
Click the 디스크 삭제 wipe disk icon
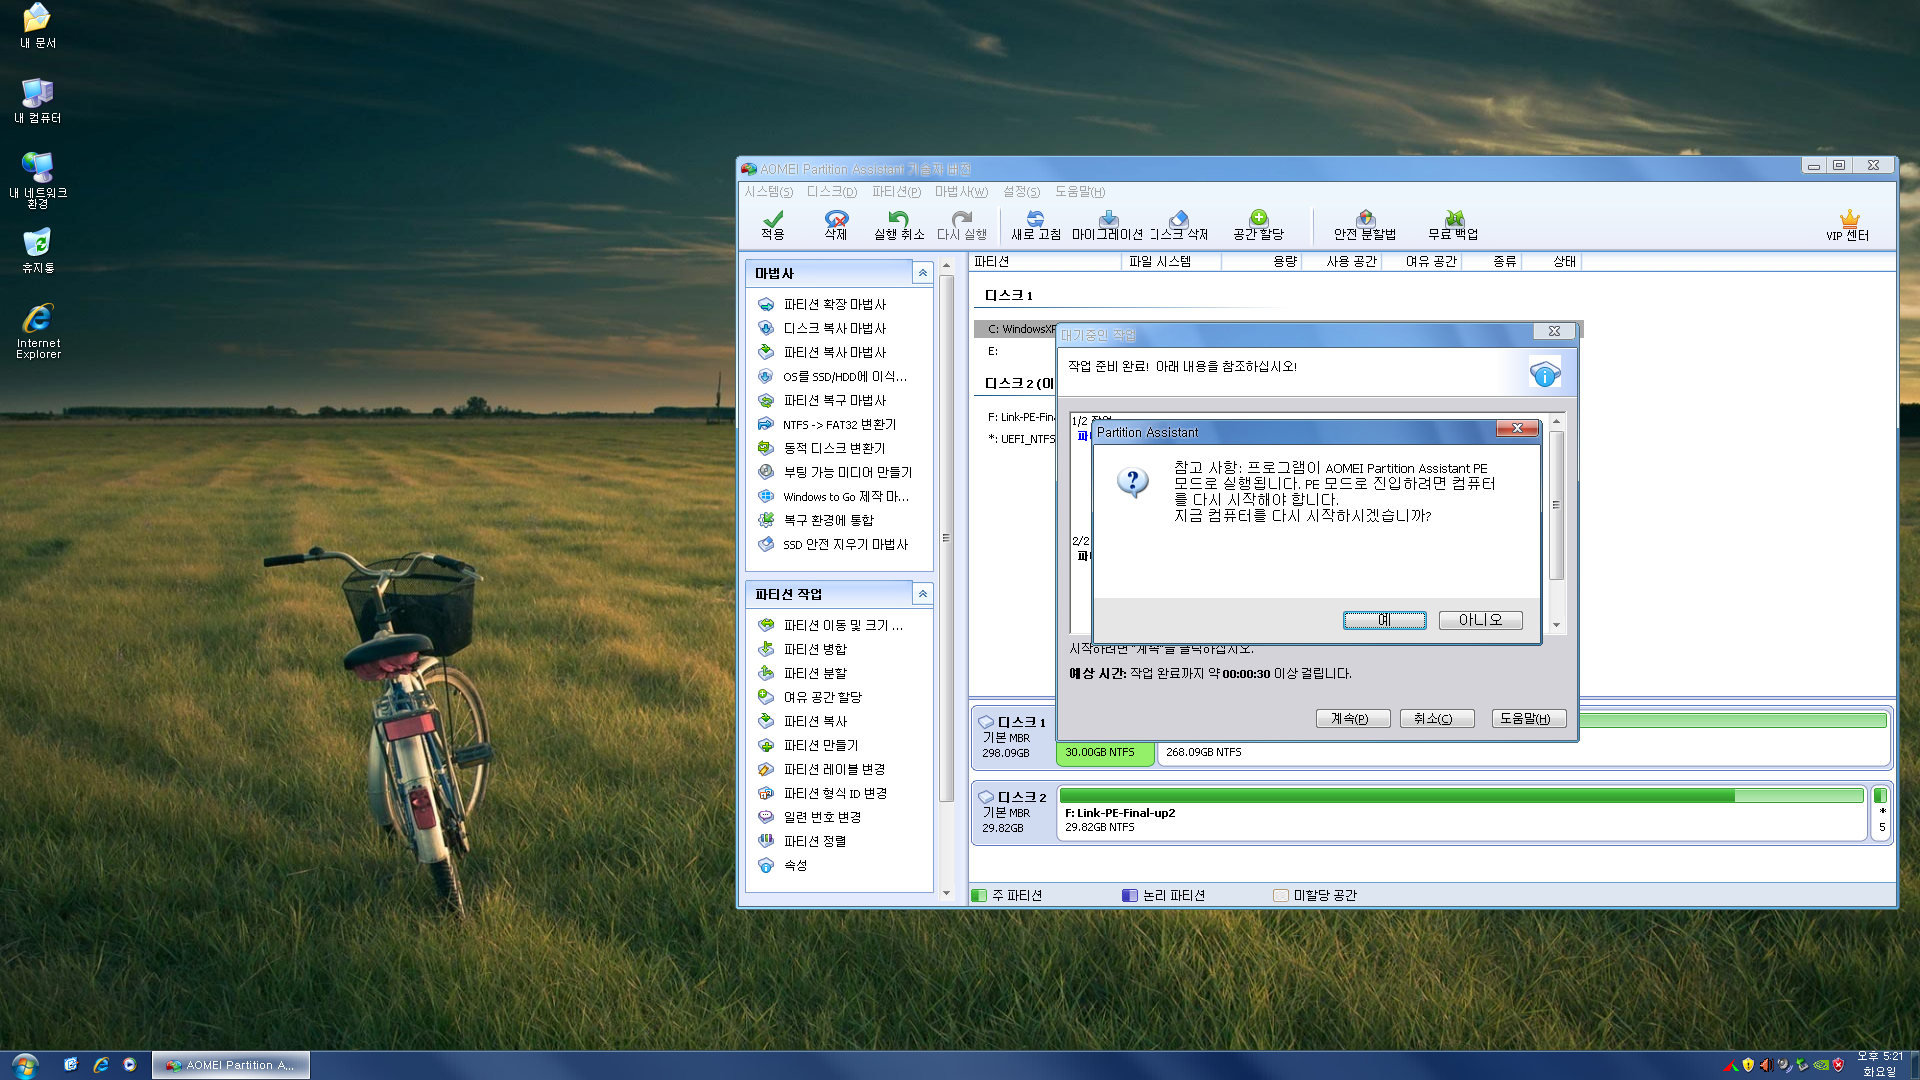coord(1178,225)
